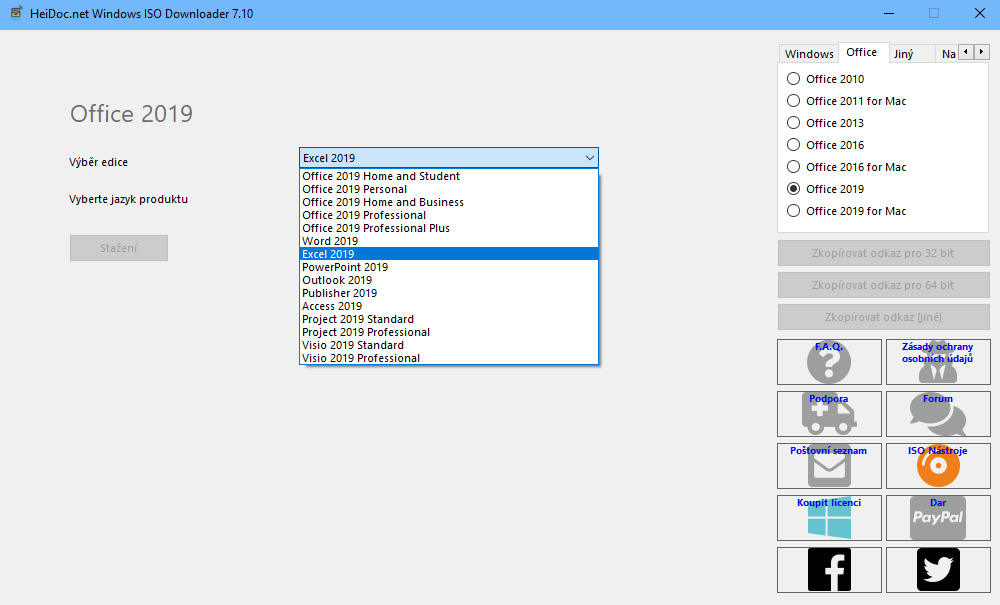Choose Visio 2019 Standard from list
The image size is (1000, 605).
[x=449, y=345]
